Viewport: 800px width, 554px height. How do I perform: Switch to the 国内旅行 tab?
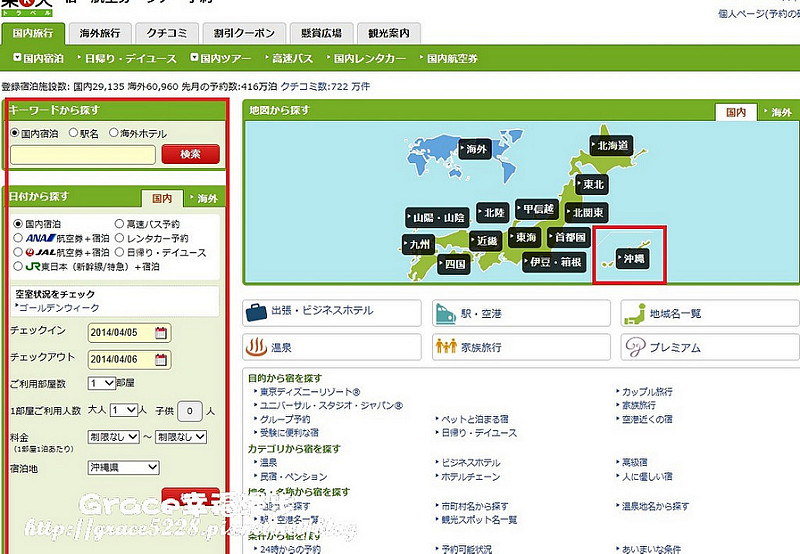(33, 34)
